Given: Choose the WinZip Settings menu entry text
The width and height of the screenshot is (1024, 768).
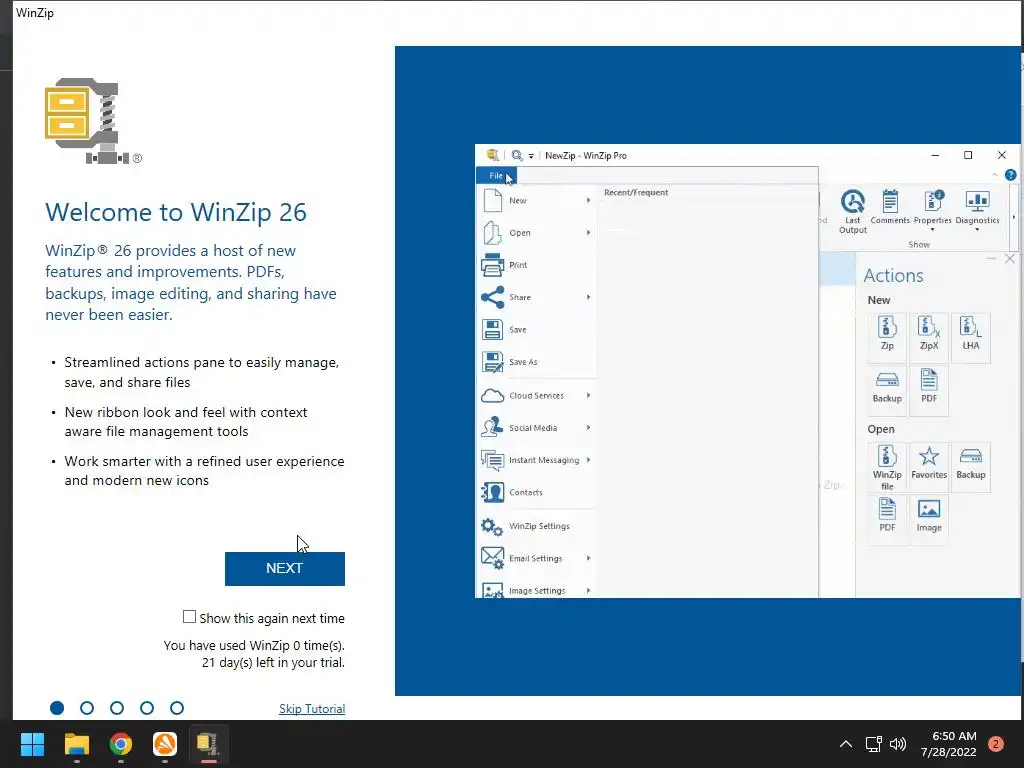Looking at the screenshot, I should point(539,526).
